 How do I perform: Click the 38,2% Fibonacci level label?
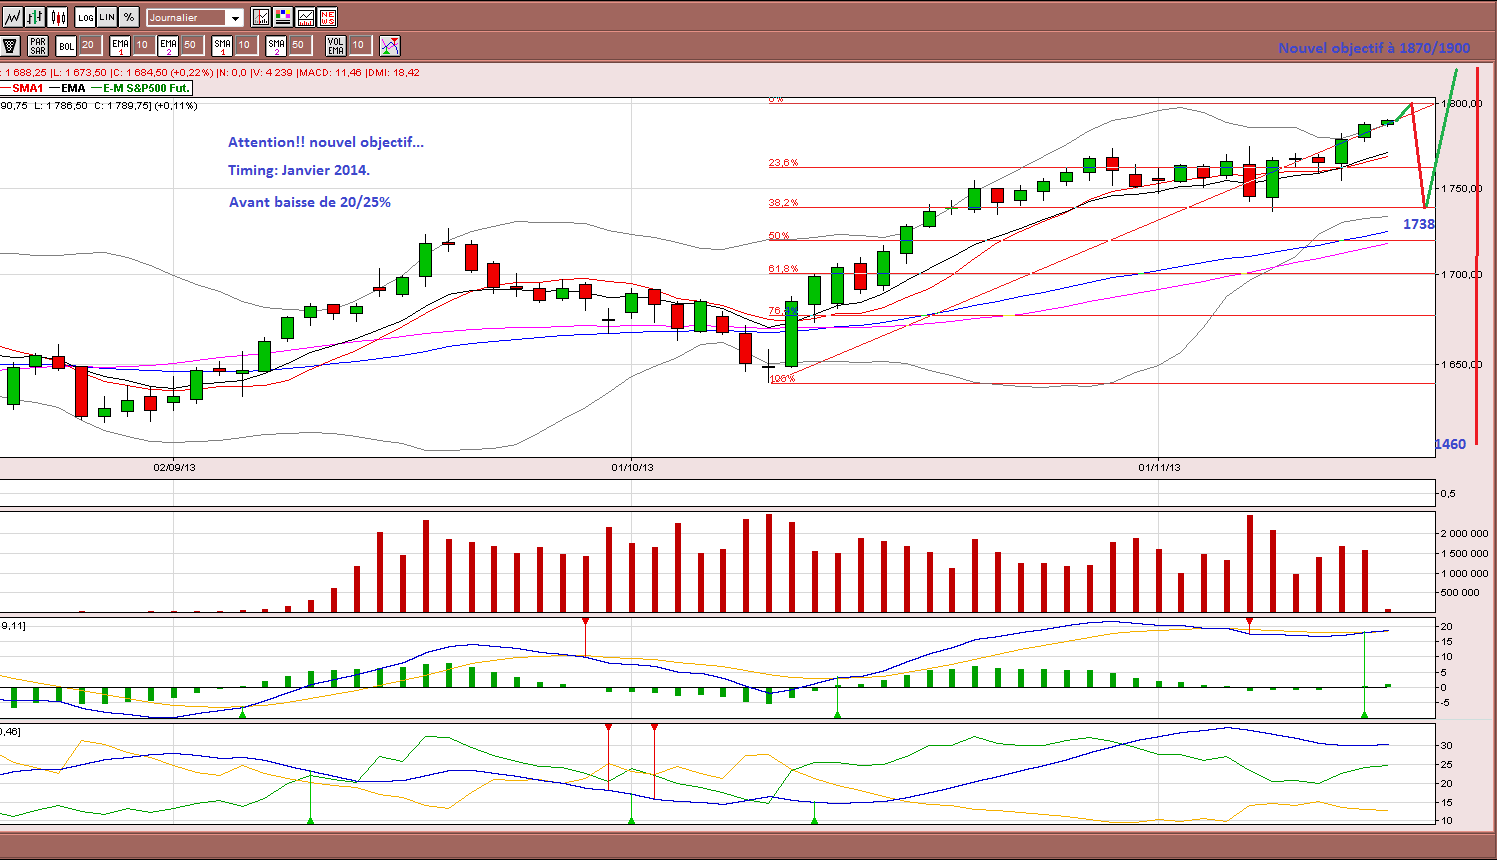click(x=783, y=202)
